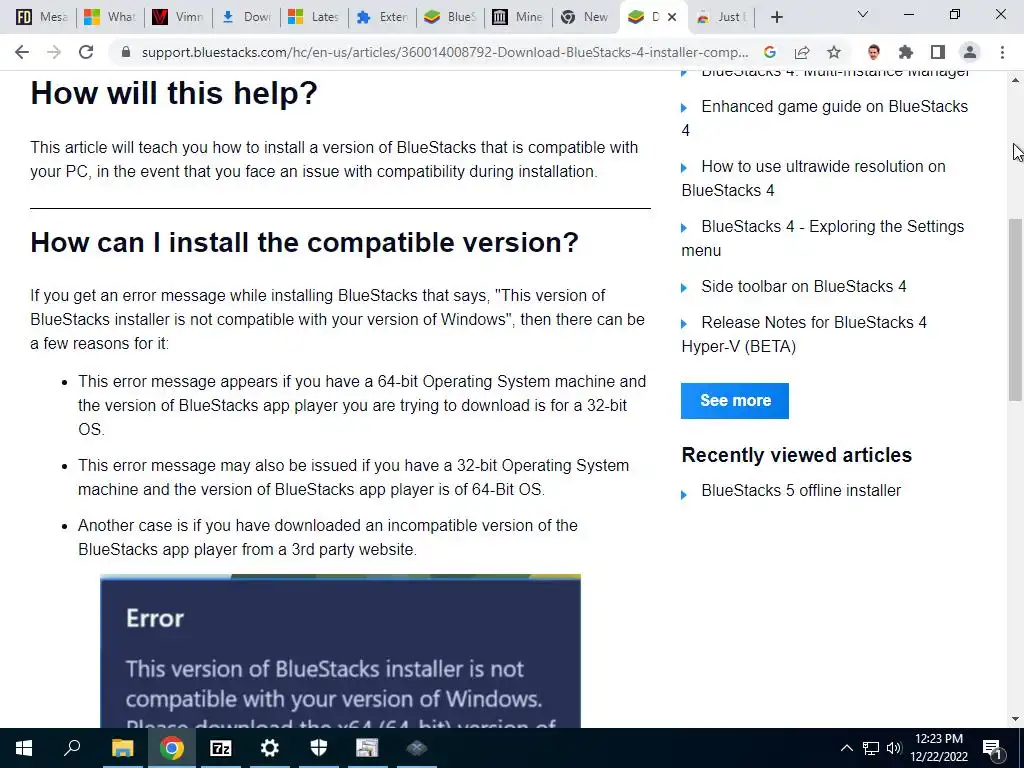The image size is (1024, 768).
Task: Close the active BlueStacks tab
Action: coord(672,17)
